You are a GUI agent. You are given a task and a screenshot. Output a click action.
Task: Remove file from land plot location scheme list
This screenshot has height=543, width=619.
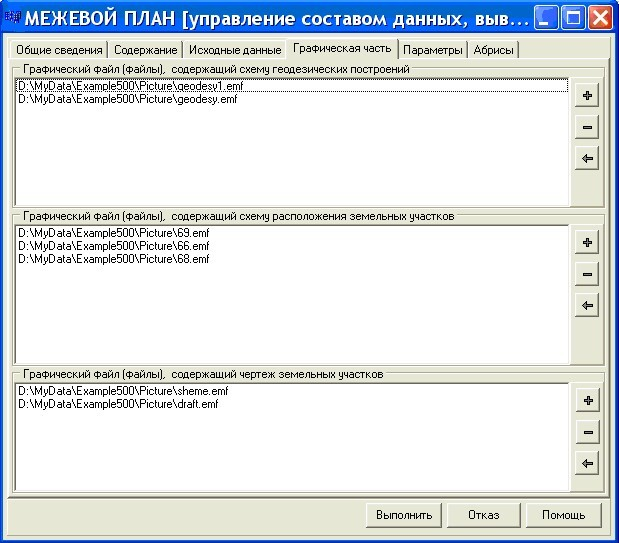click(587, 274)
